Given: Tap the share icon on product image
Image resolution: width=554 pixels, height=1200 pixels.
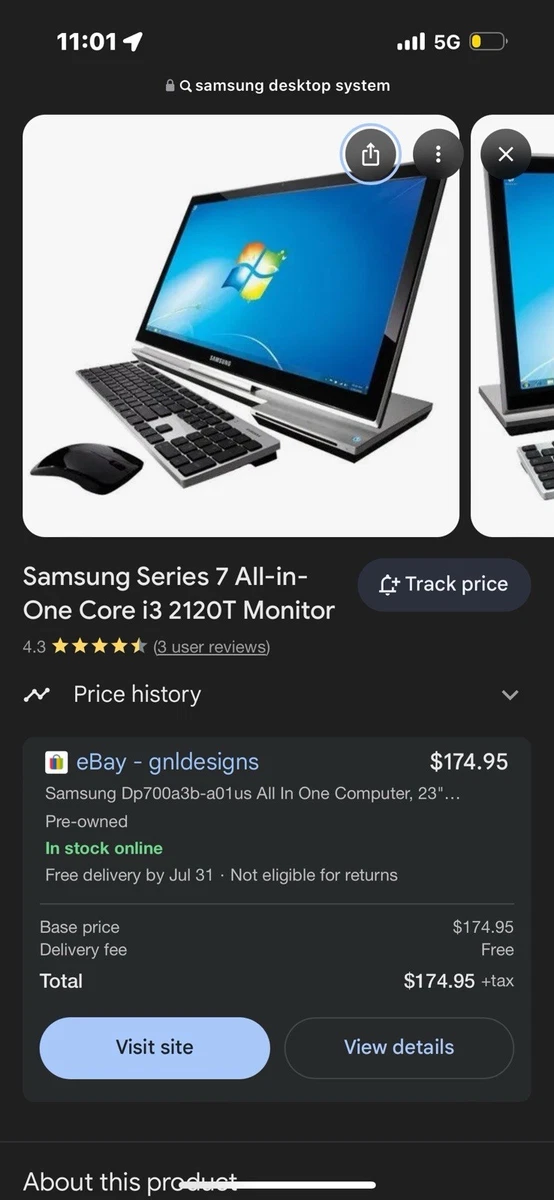Looking at the screenshot, I should pos(371,154).
